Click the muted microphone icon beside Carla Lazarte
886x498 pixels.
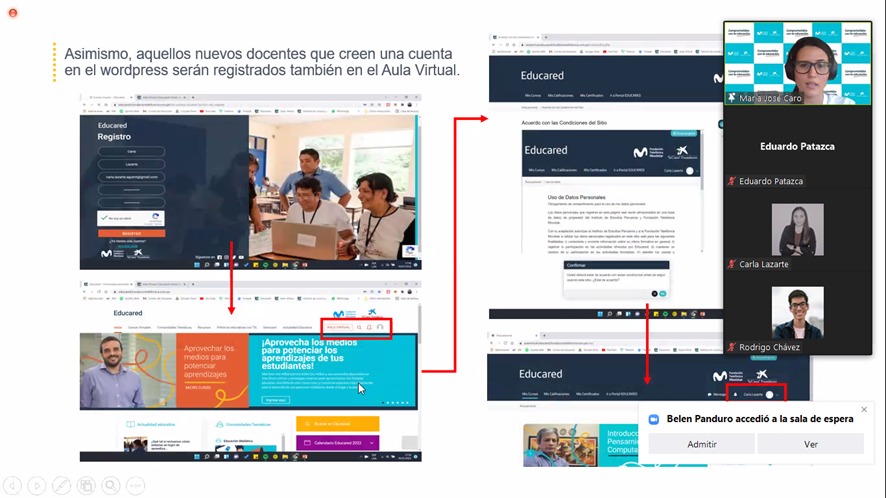[x=732, y=264]
